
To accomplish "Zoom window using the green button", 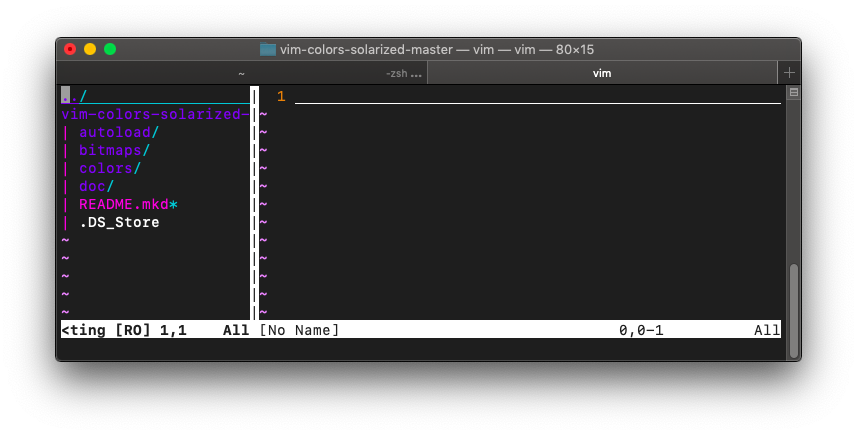I will click(x=110, y=49).
